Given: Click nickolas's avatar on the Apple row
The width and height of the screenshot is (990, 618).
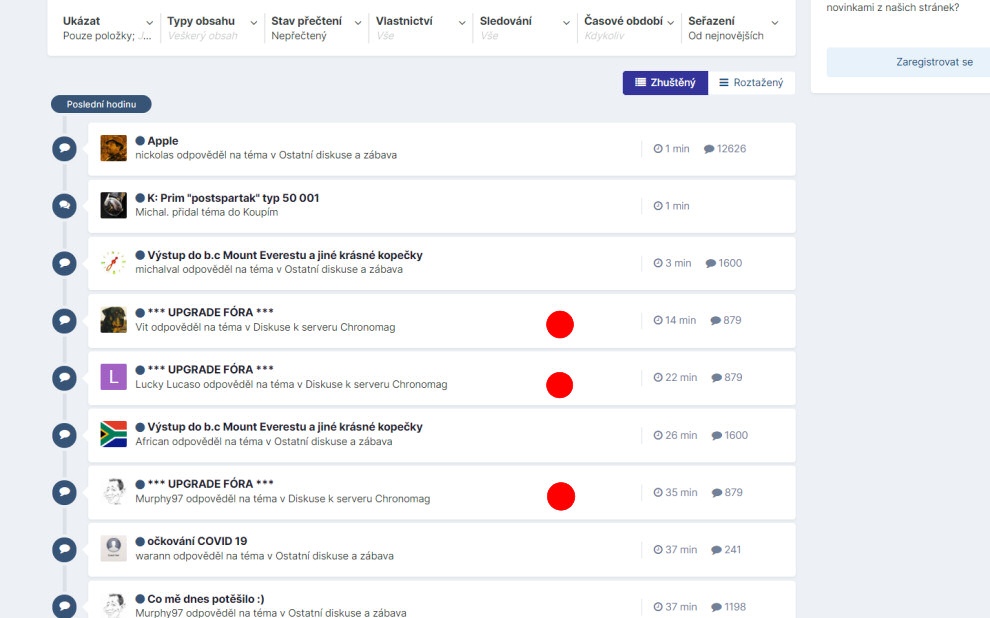Looking at the screenshot, I should pyautogui.click(x=114, y=148).
